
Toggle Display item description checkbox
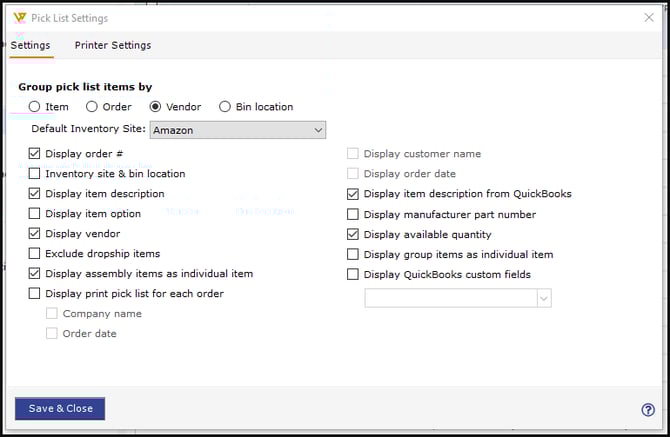tap(35, 194)
